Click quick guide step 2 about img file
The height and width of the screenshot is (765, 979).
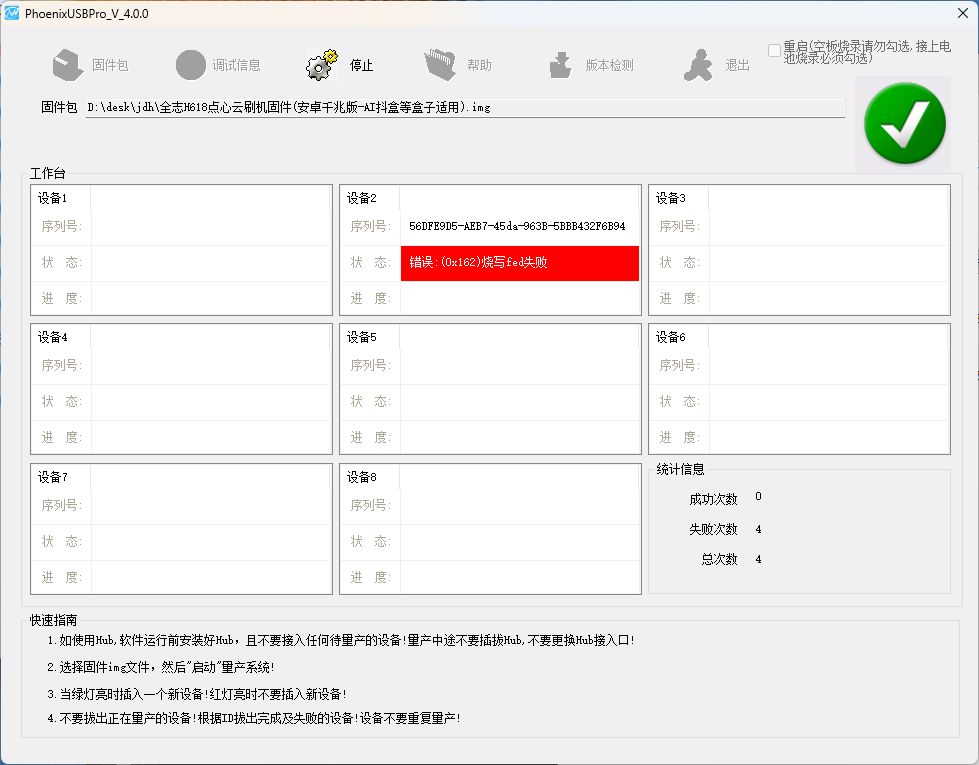(161, 667)
